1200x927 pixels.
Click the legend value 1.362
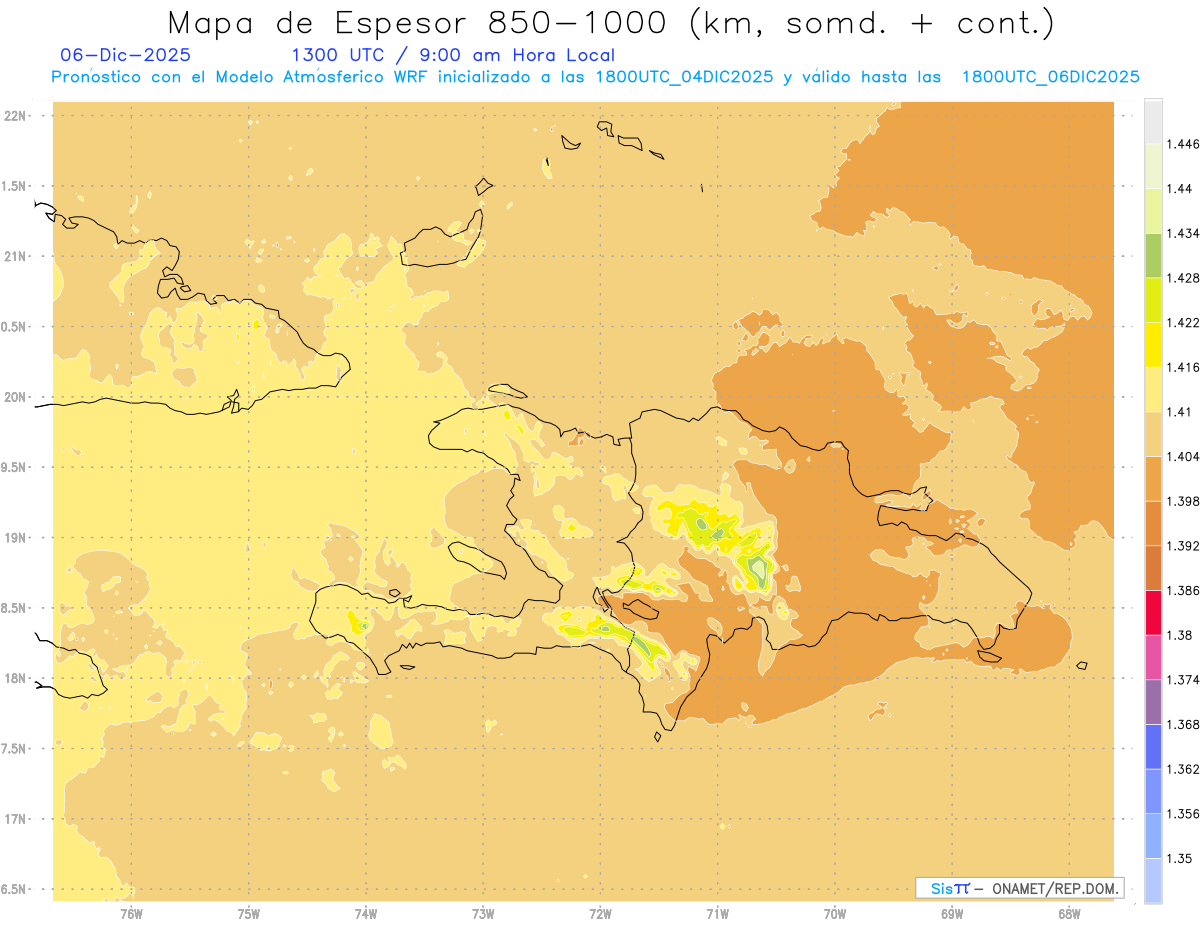tap(1183, 769)
